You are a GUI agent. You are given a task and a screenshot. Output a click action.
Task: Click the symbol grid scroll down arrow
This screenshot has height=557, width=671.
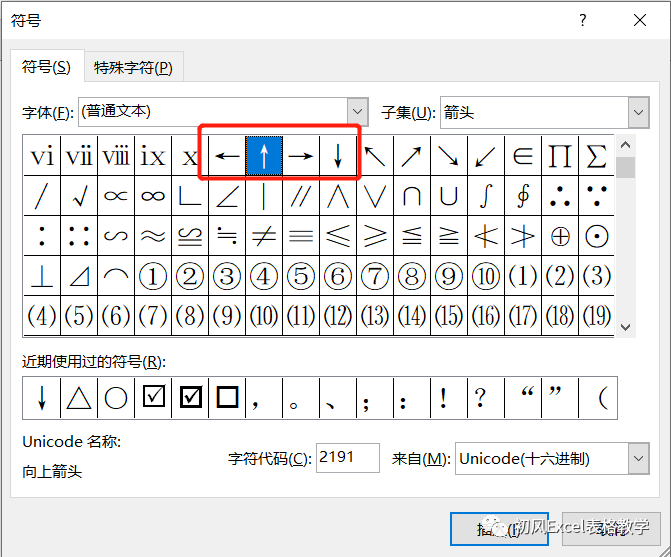pos(625,327)
